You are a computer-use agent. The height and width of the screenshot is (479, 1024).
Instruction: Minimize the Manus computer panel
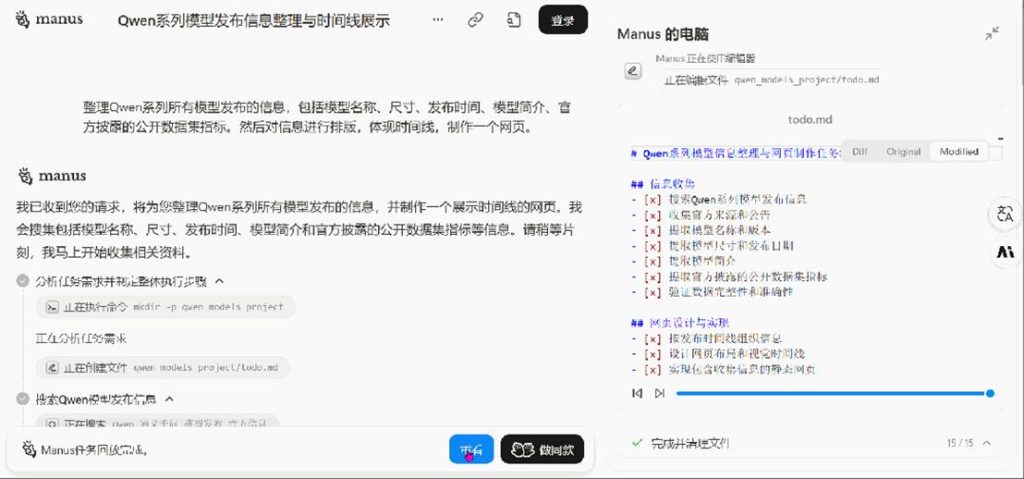pos(992,34)
